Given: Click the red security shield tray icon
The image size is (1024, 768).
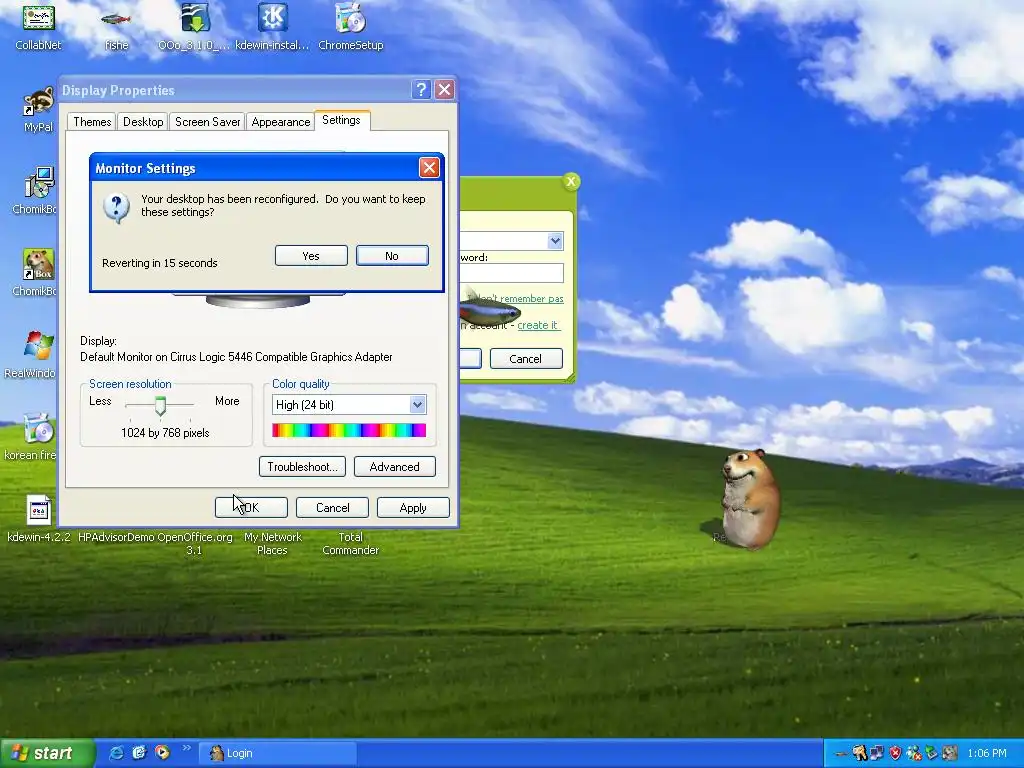Looking at the screenshot, I should coord(895,754).
